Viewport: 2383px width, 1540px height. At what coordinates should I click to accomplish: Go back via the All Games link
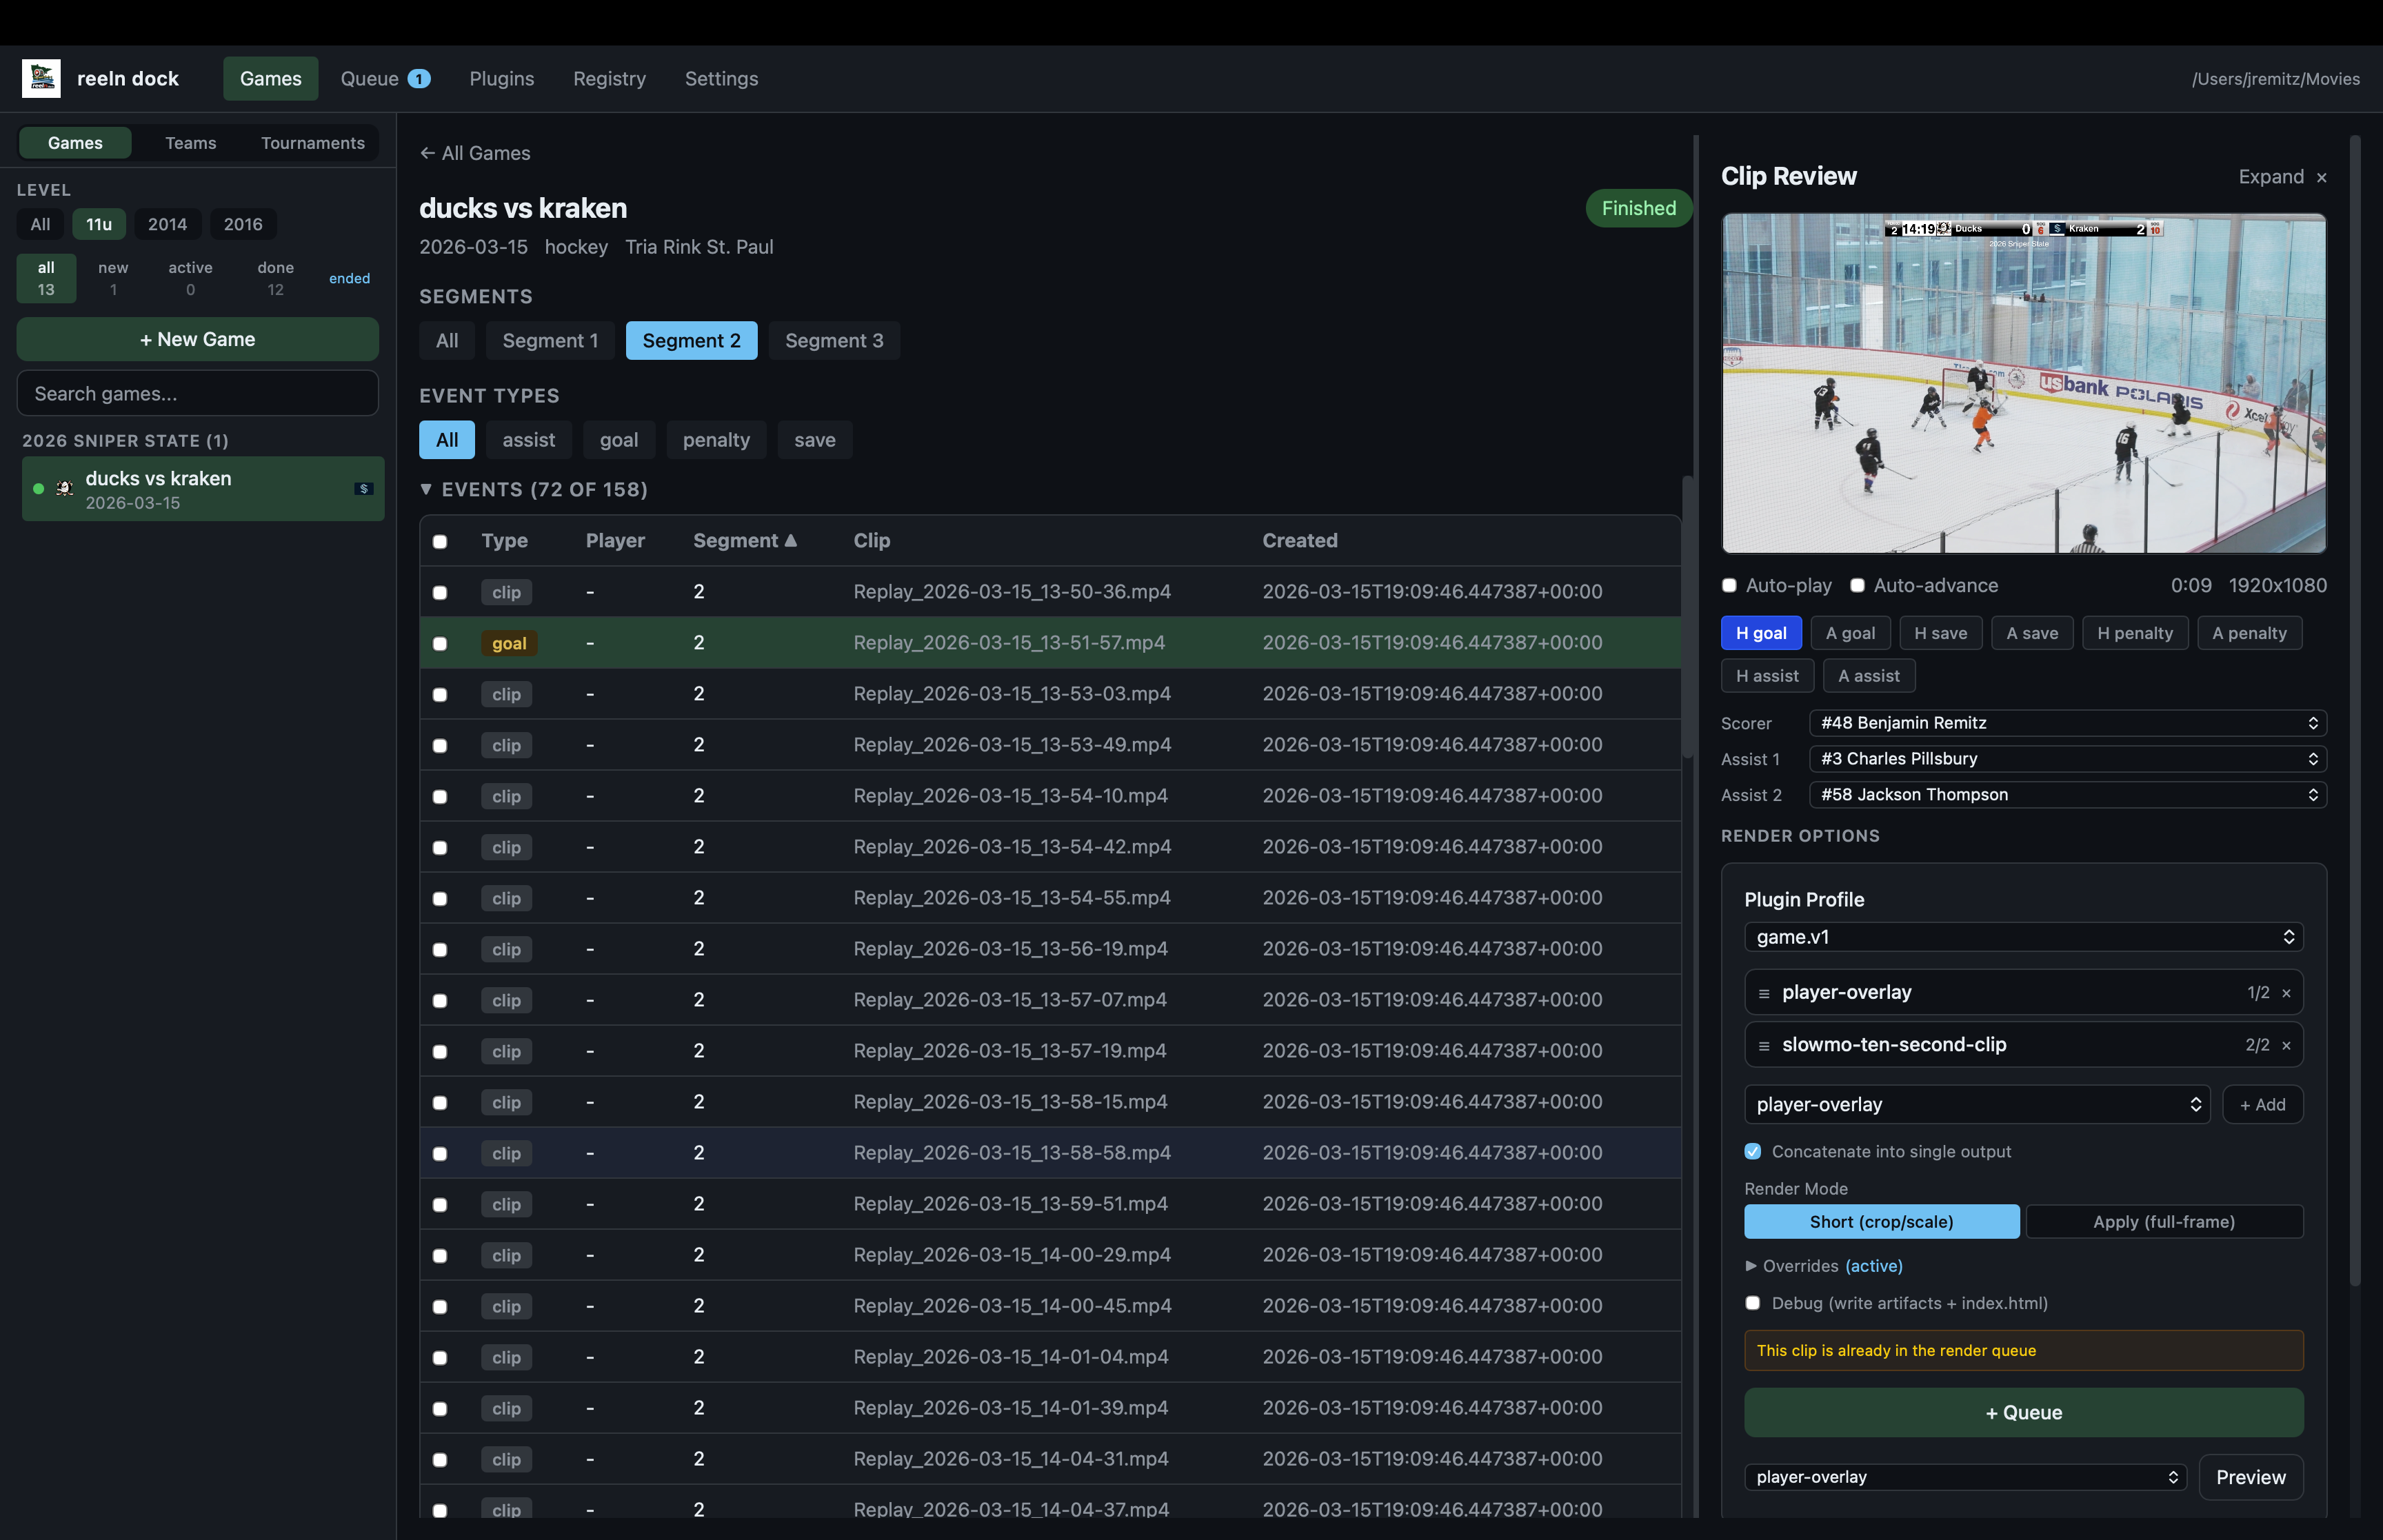click(x=474, y=152)
